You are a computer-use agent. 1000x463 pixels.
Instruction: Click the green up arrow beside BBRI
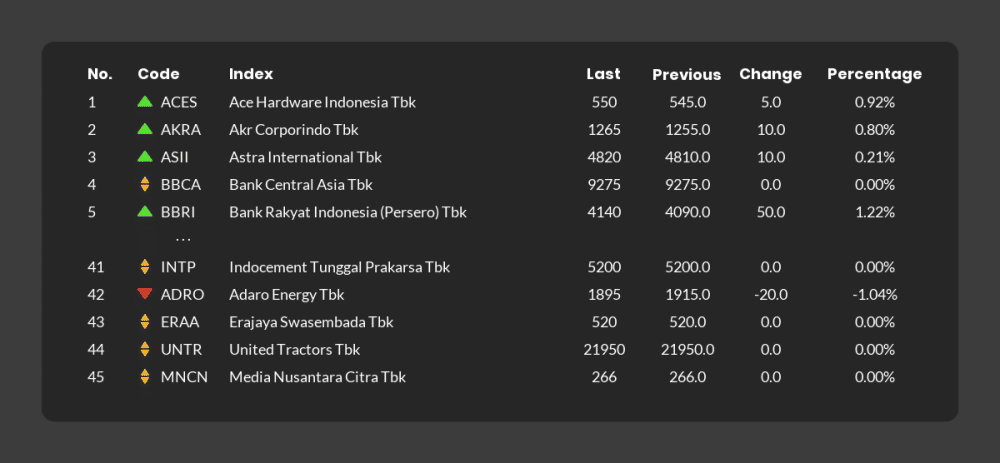pyautogui.click(x=145, y=211)
